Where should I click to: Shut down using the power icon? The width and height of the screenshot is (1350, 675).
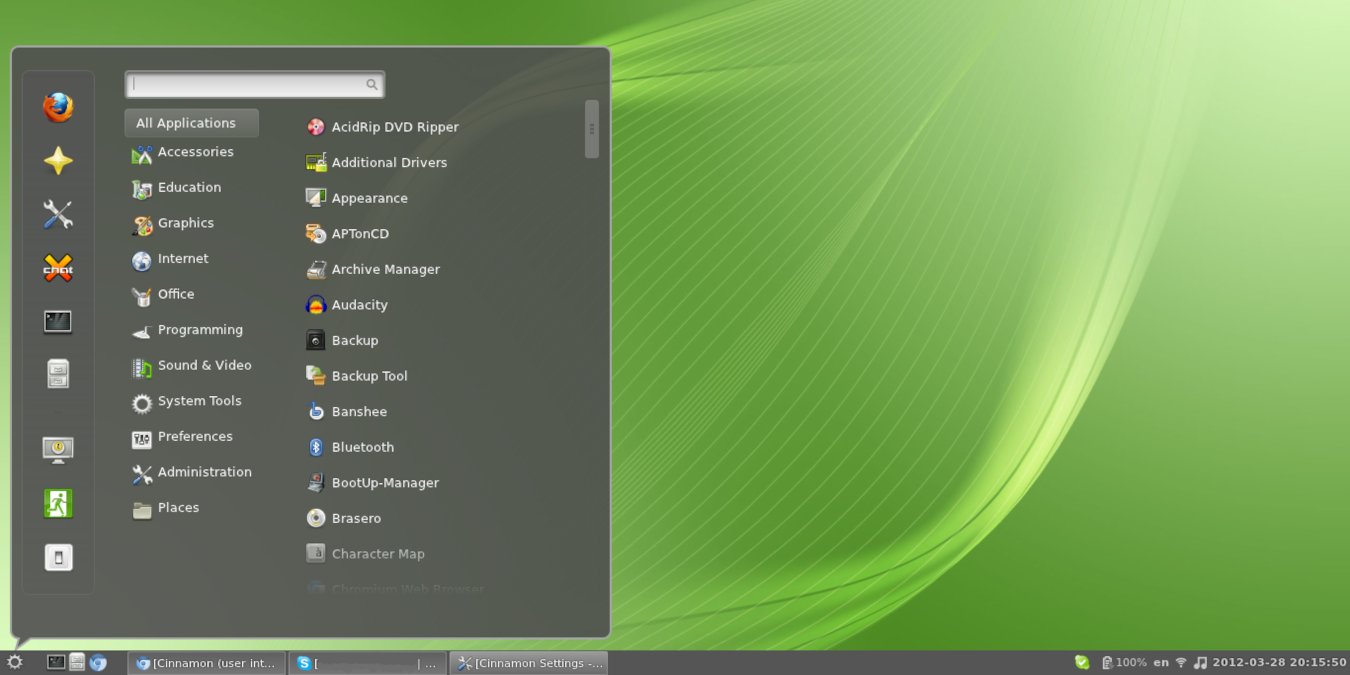pos(57,556)
